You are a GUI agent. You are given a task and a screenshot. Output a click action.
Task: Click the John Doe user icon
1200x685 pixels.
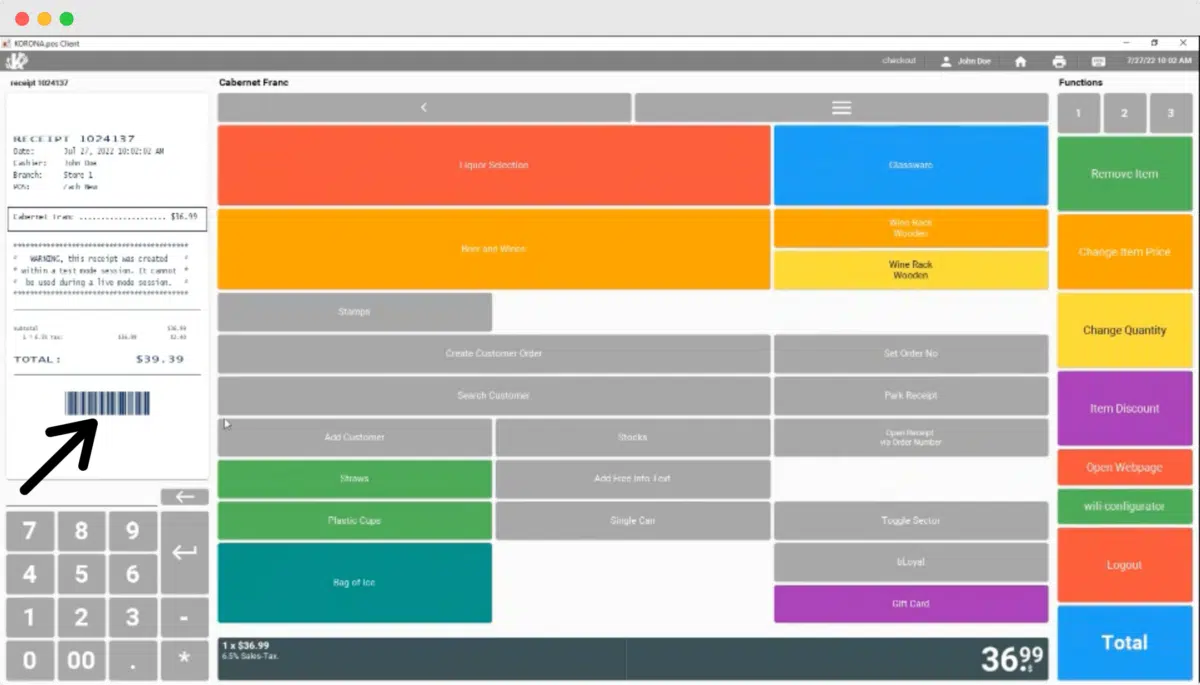pos(946,61)
